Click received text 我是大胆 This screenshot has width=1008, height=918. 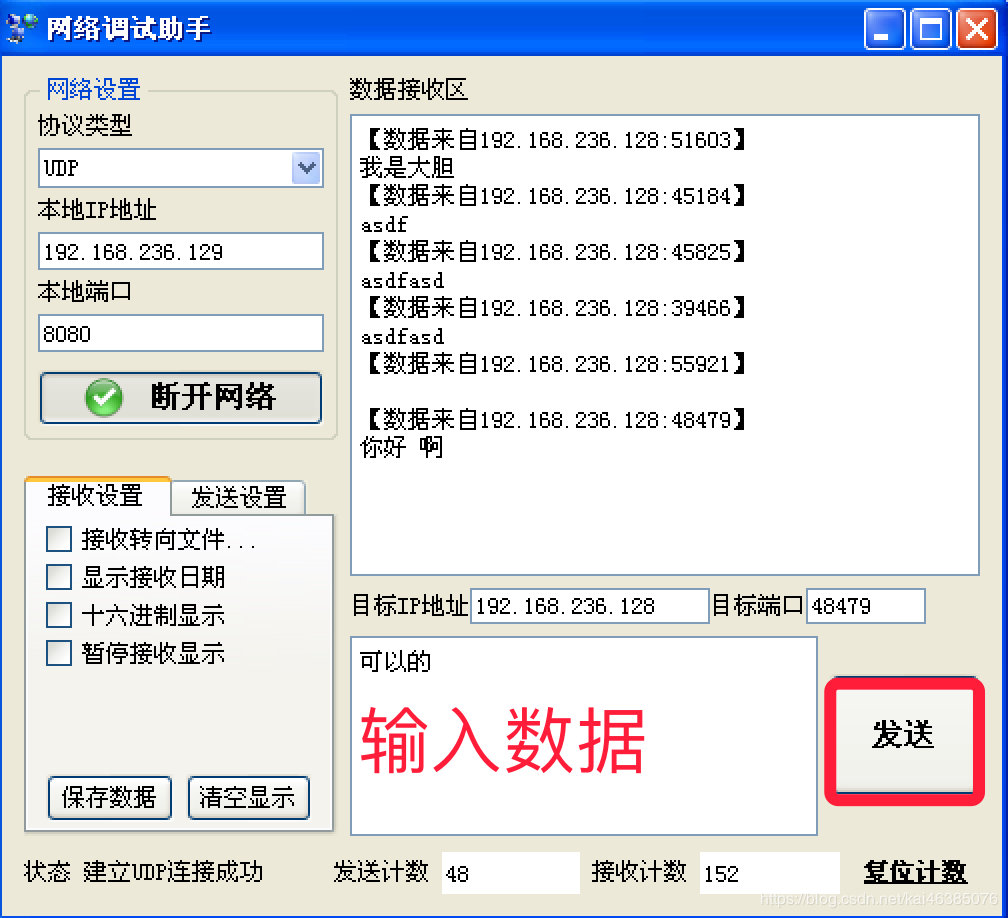[x=407, y=168]
